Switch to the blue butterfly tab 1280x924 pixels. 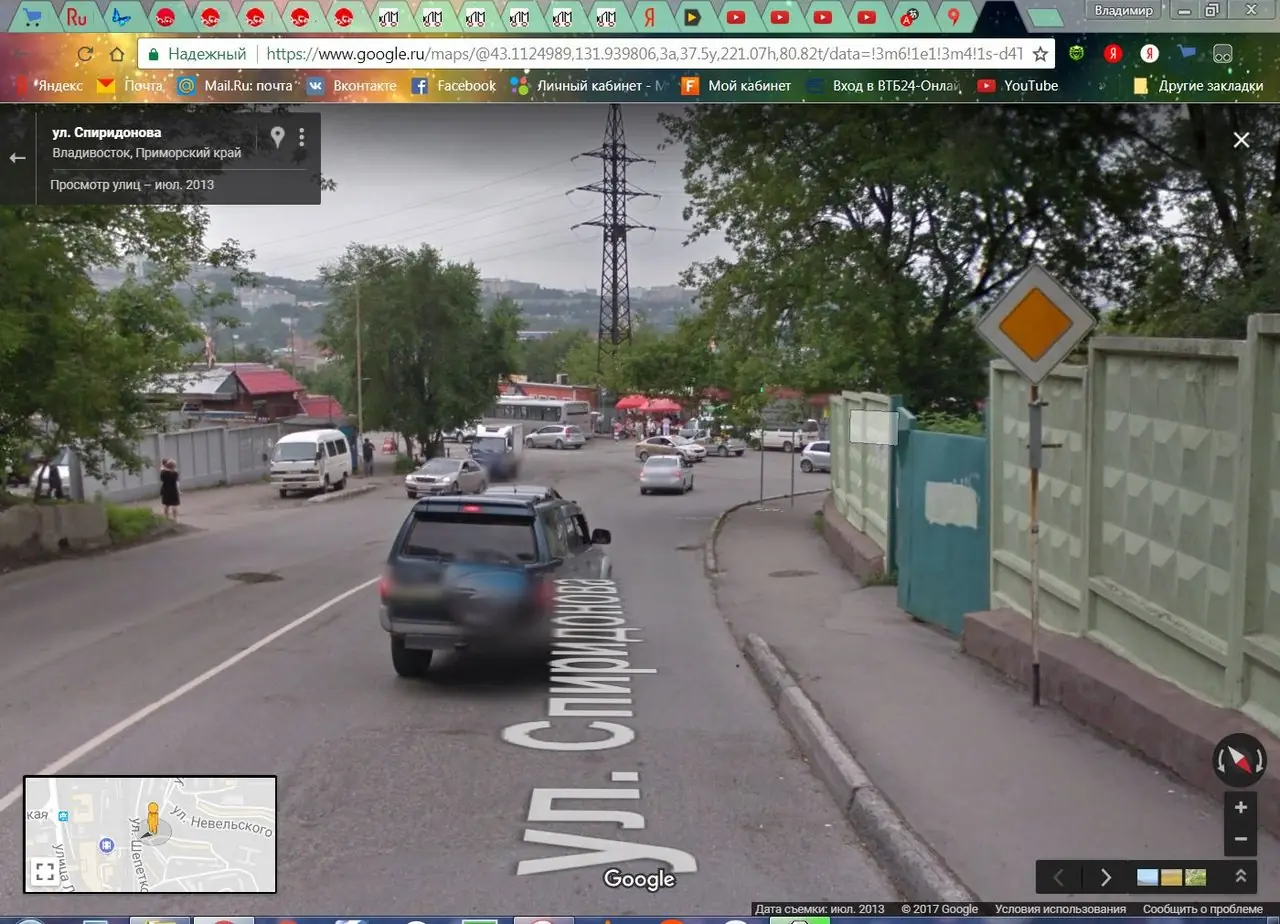tap(121, 16)
